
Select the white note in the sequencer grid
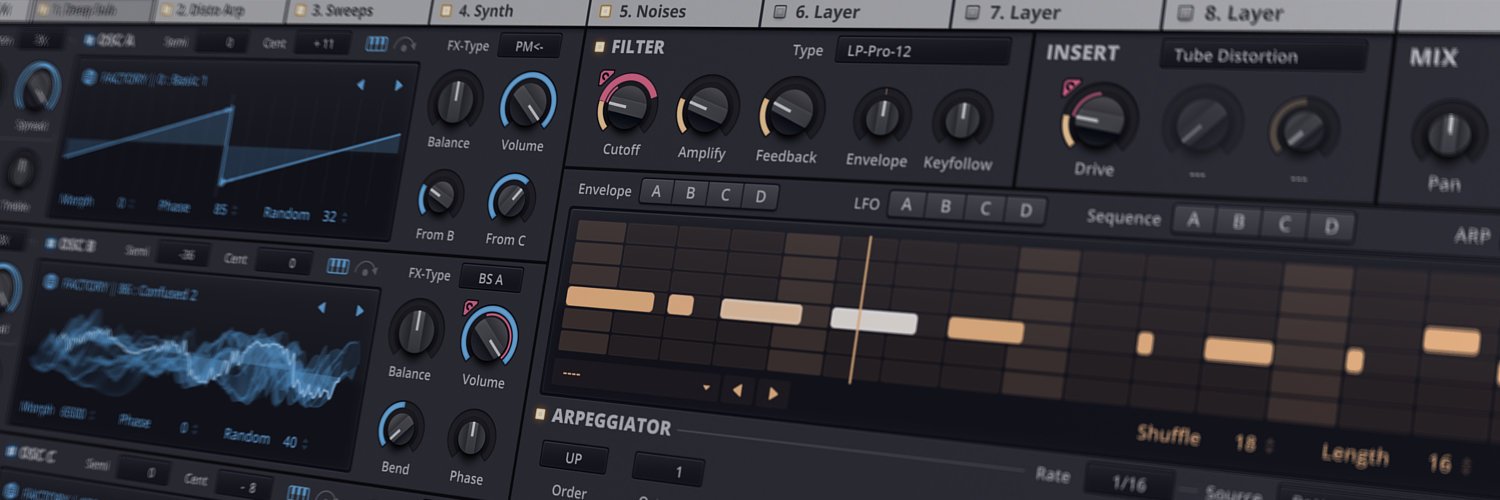(874, 321)
